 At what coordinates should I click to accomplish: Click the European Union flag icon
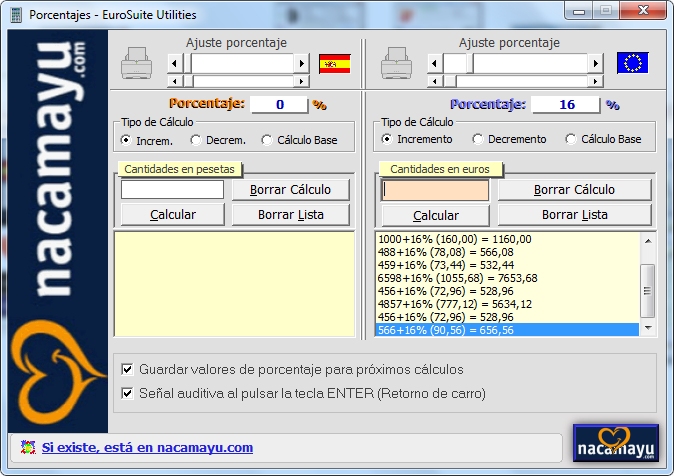click(x=632, y=63)
